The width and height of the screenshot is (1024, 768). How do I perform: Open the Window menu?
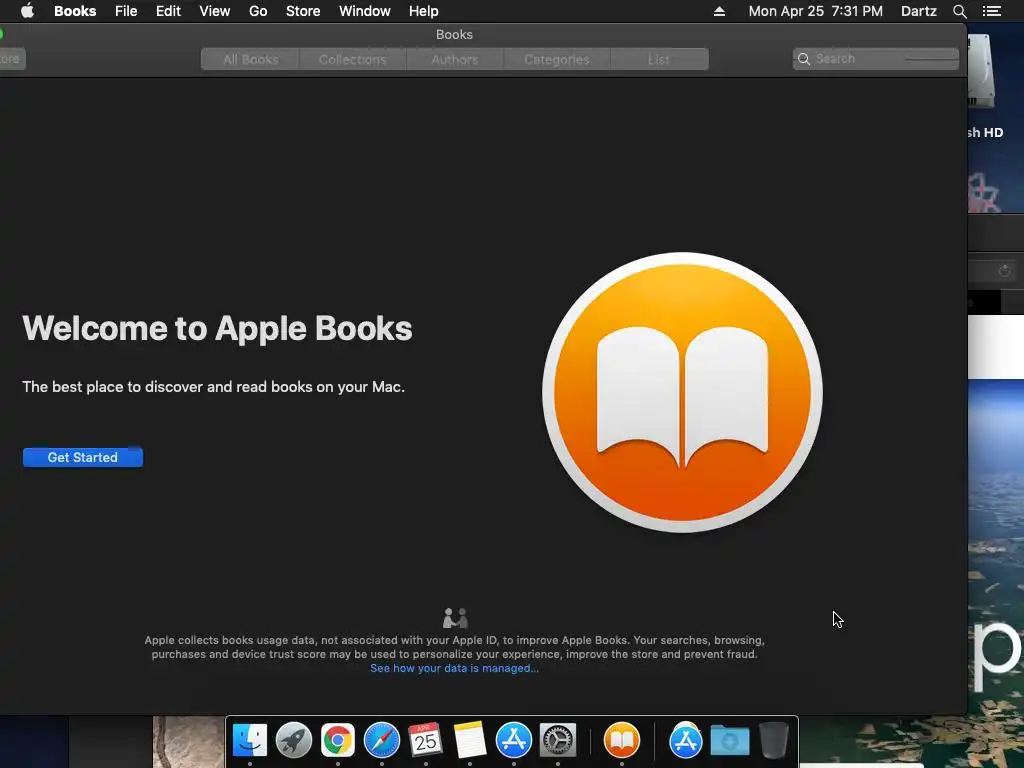pos(364,11)
